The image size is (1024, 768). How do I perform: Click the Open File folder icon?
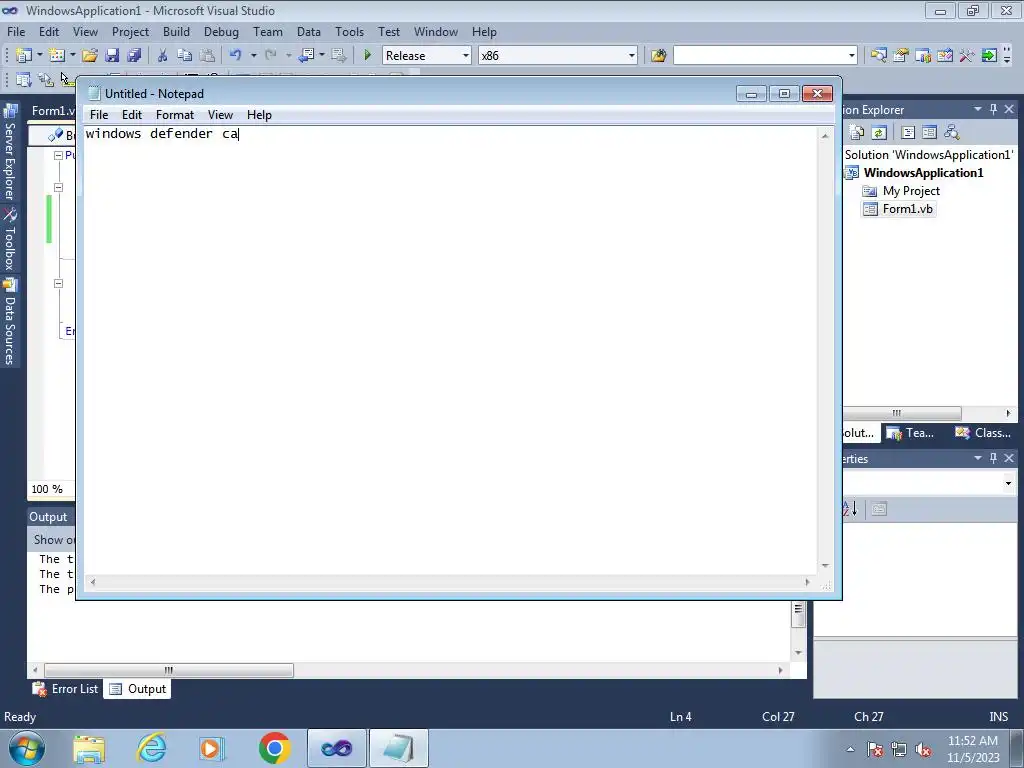[x=89, y=56]
